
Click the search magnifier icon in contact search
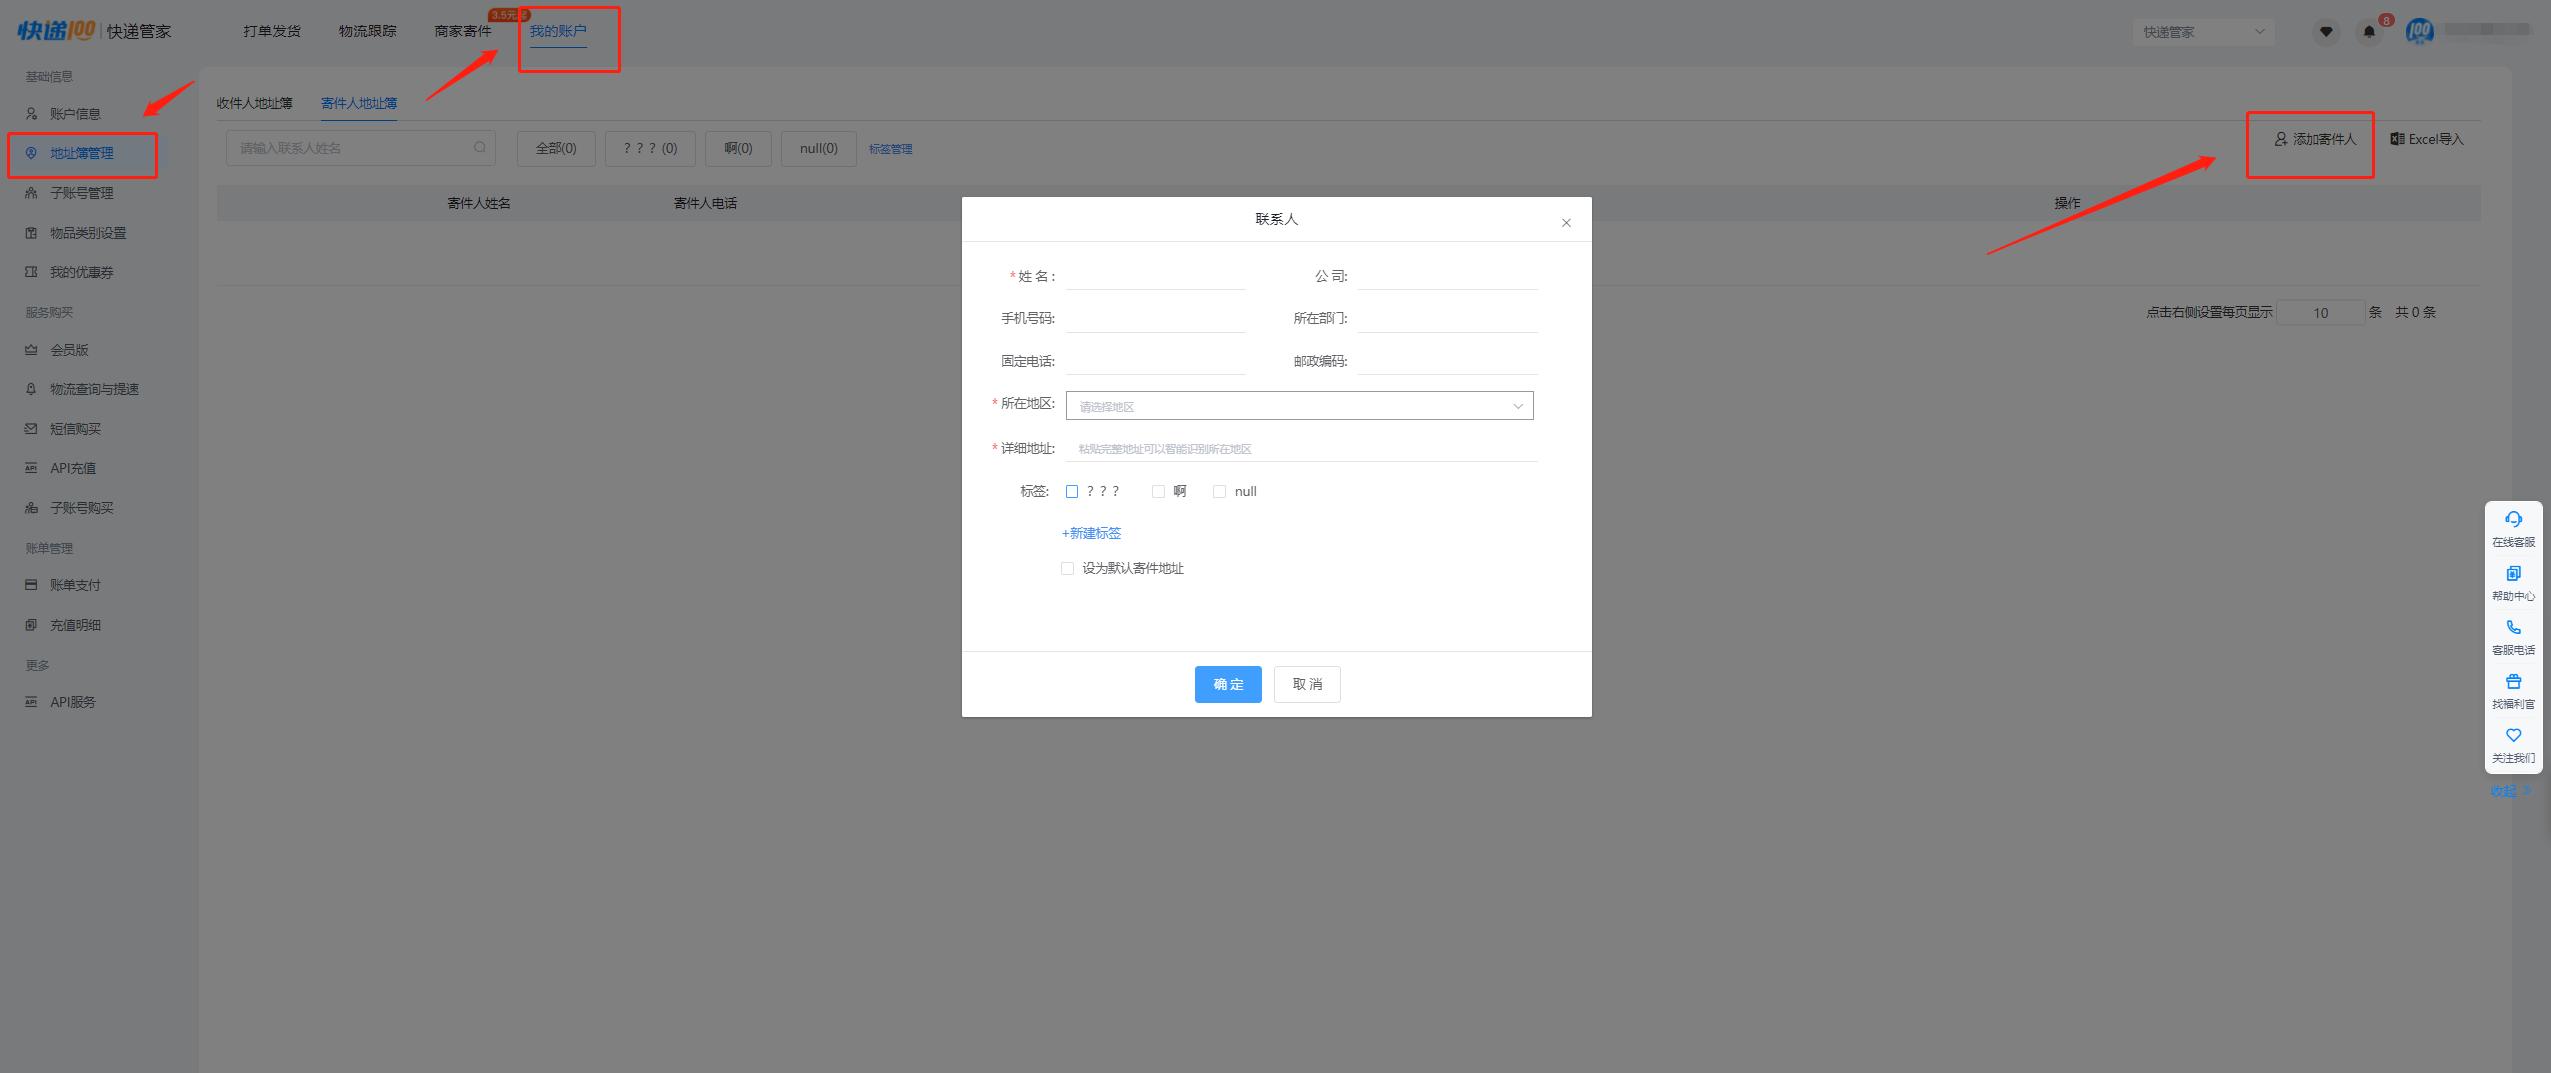coord(480,148)
